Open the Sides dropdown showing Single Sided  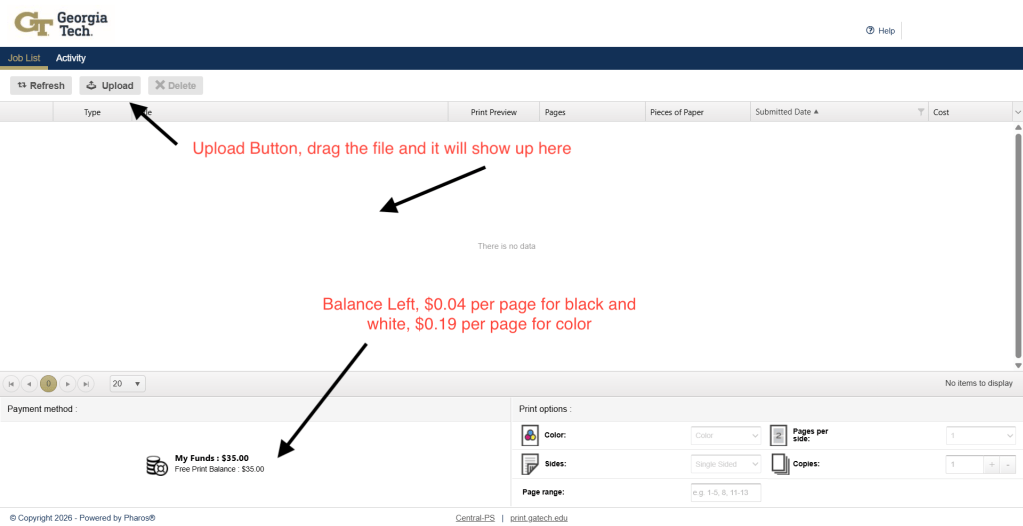click(726, 464)
